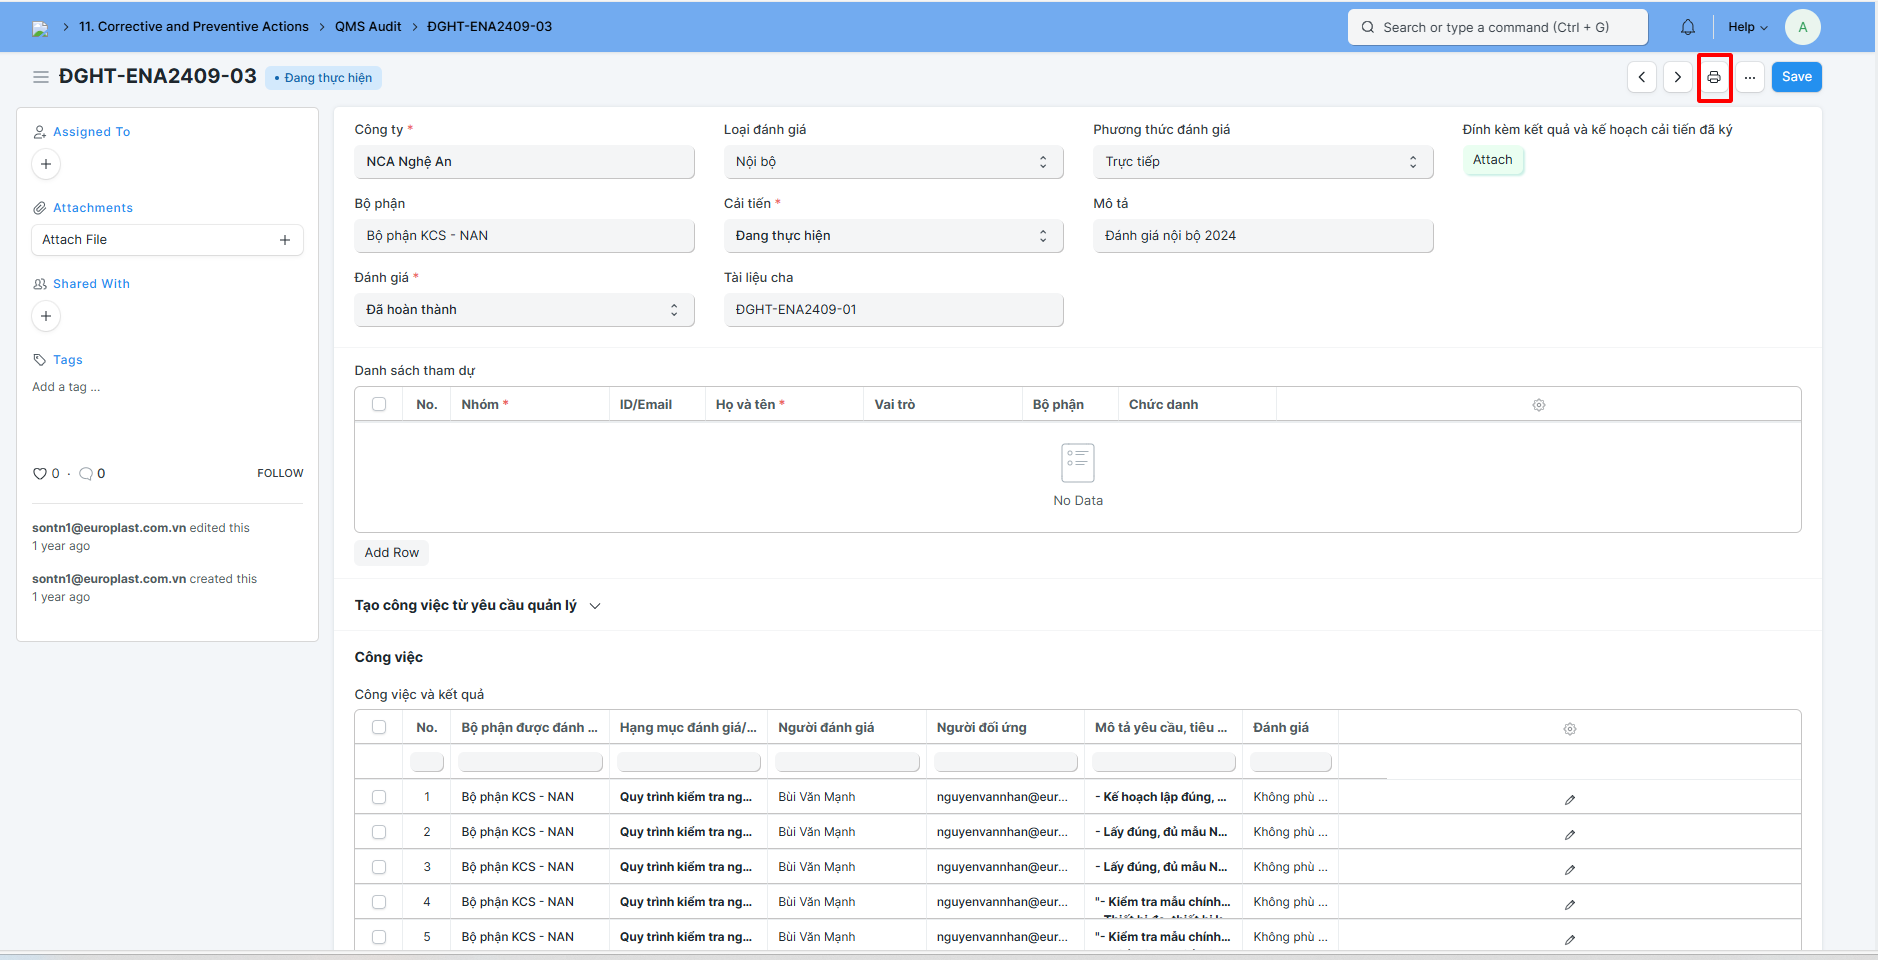
Task: Tick the checkbox for row 4
Action: pyautogui.click(x=379, y=902)
